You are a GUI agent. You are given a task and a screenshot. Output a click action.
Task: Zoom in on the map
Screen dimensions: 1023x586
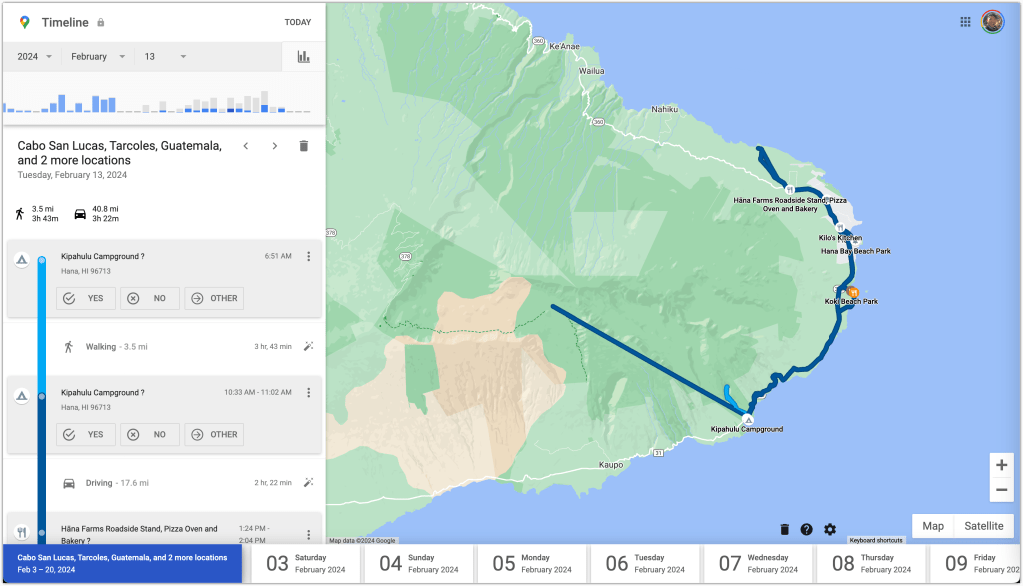click(1001, 465)
